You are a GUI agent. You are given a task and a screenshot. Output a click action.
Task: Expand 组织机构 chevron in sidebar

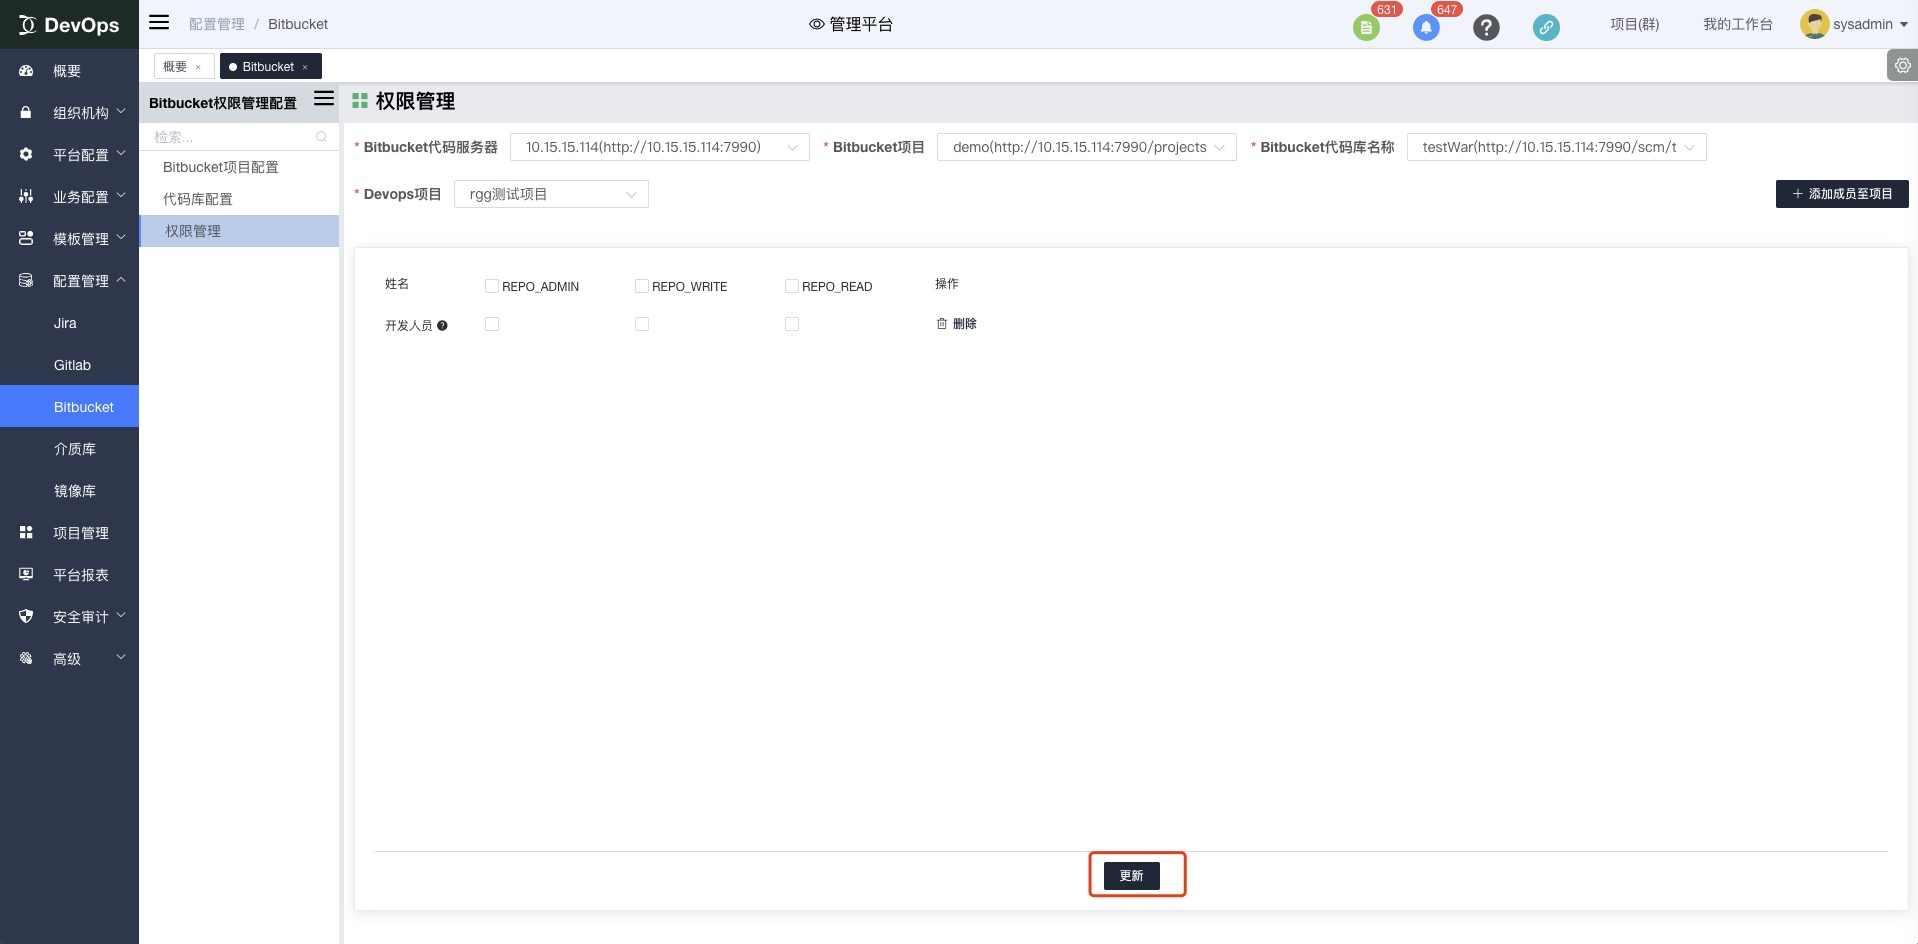point(121,112)
